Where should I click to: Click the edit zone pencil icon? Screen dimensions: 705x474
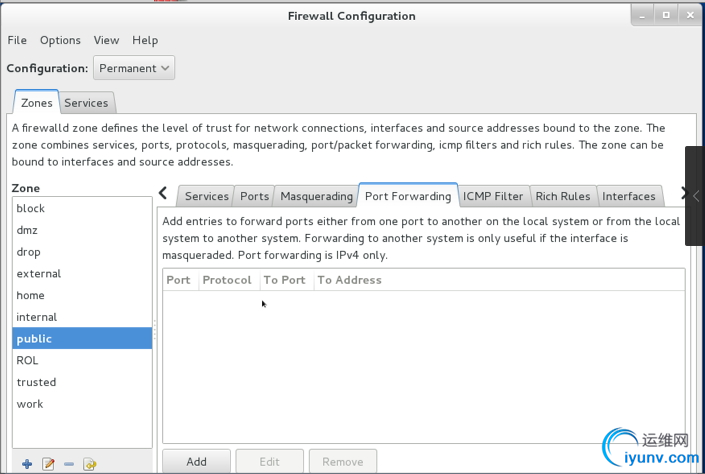[48, 464]
